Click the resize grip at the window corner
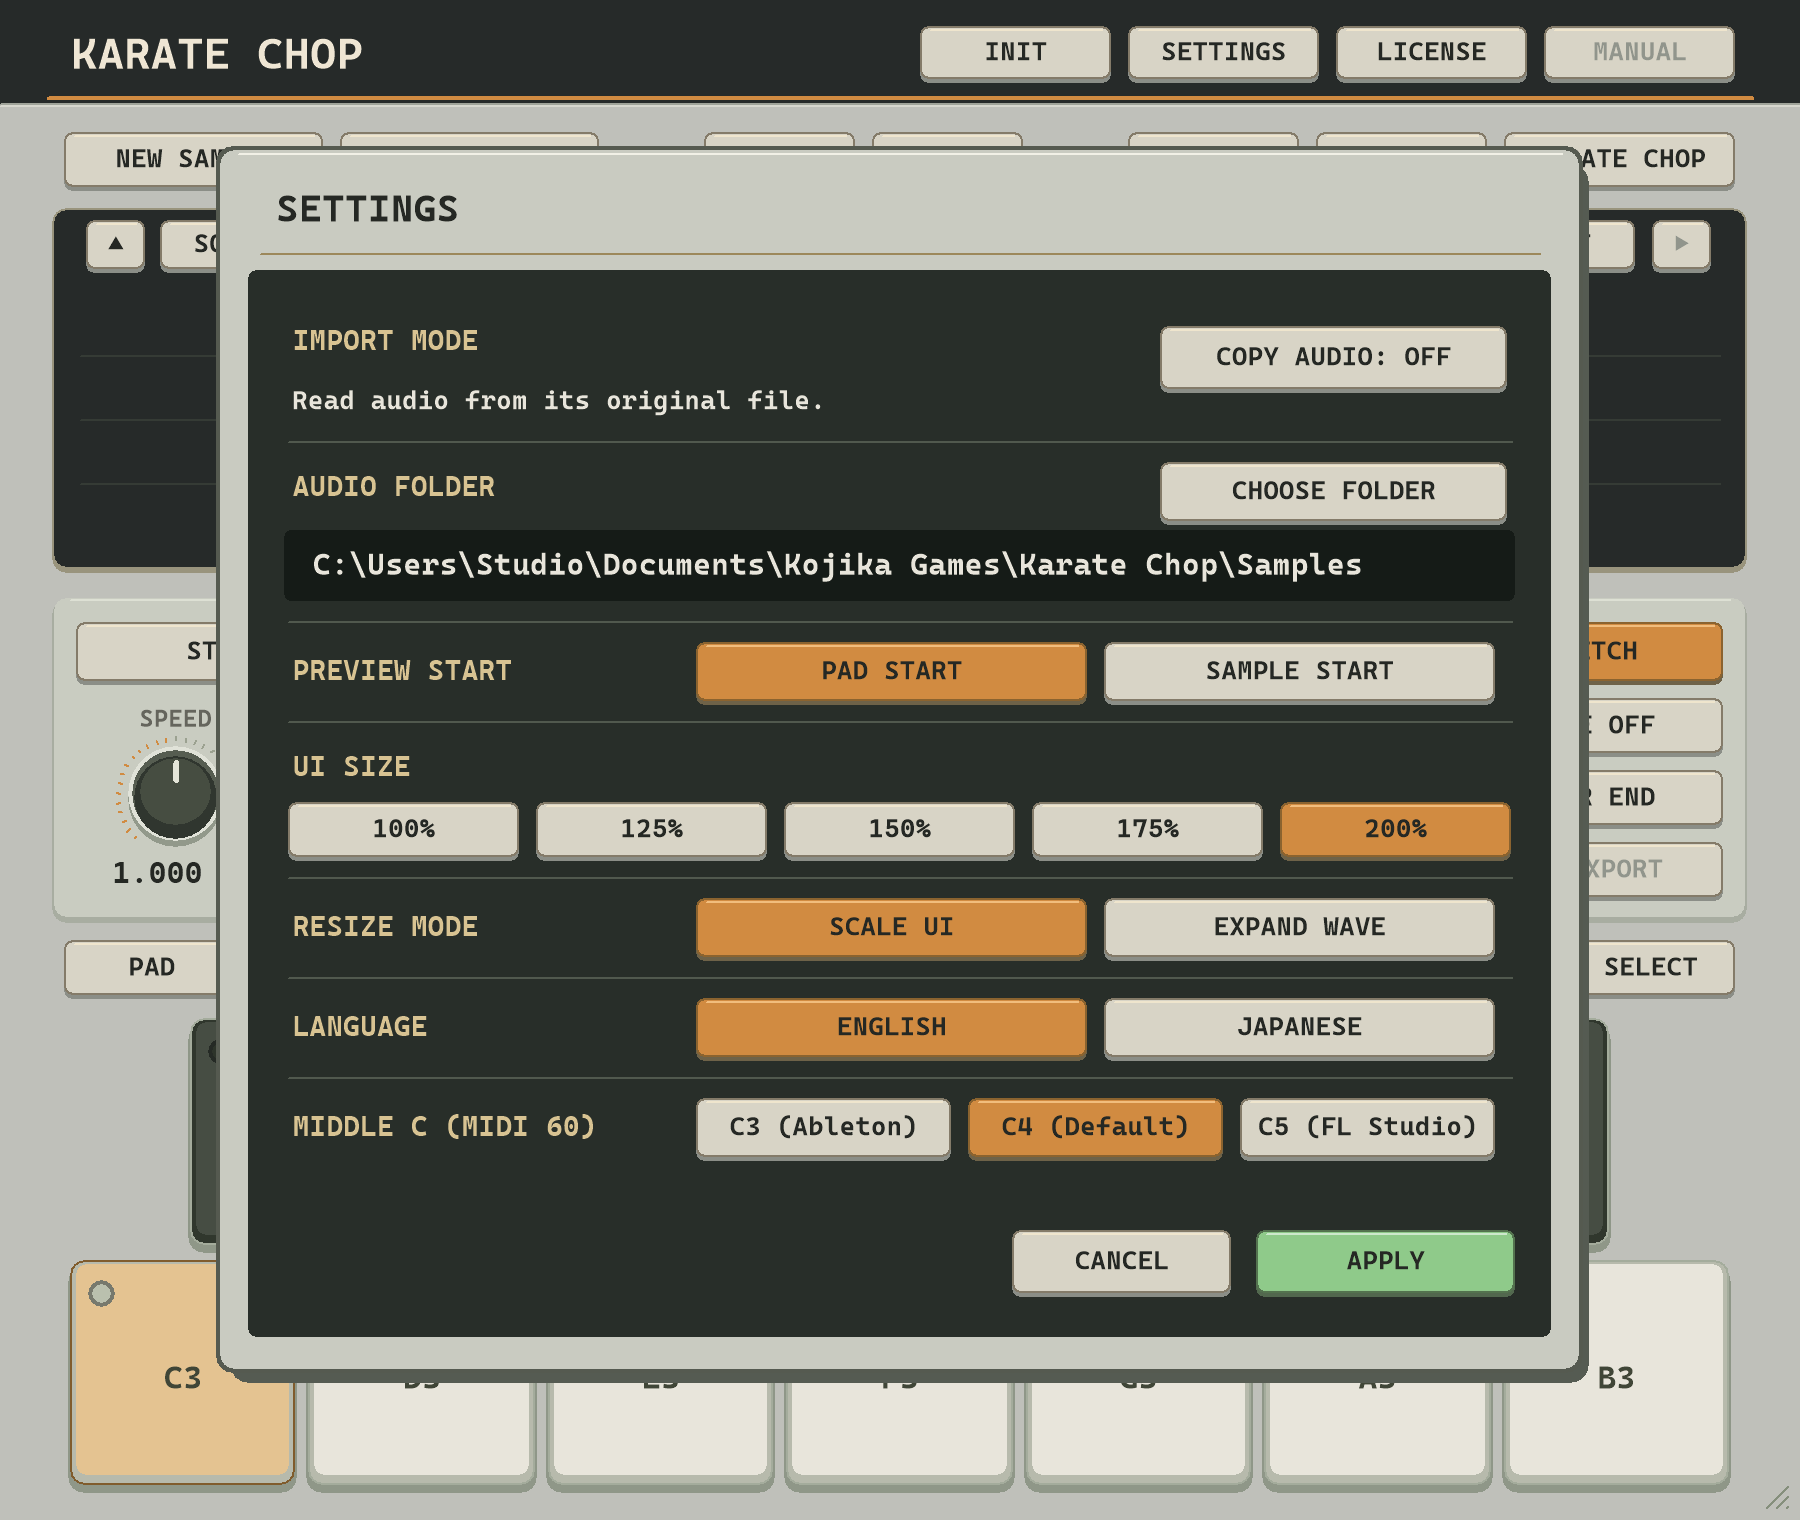Viewport: 1800px width, 1520px height. [x=1777, y=1498]
